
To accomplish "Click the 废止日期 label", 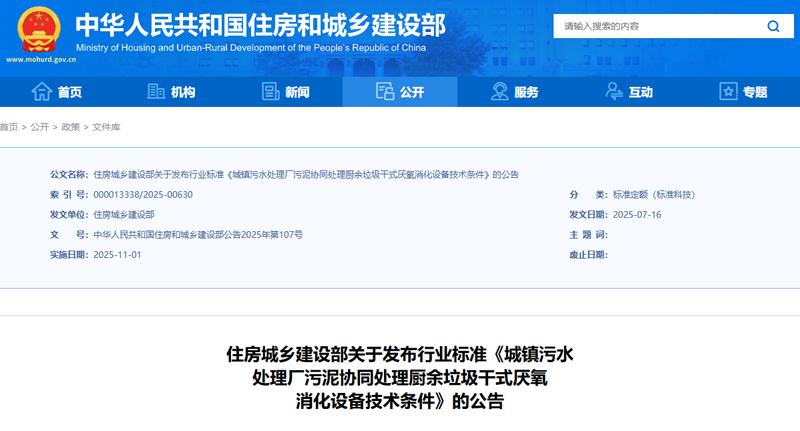I will (x=588, y=255).
